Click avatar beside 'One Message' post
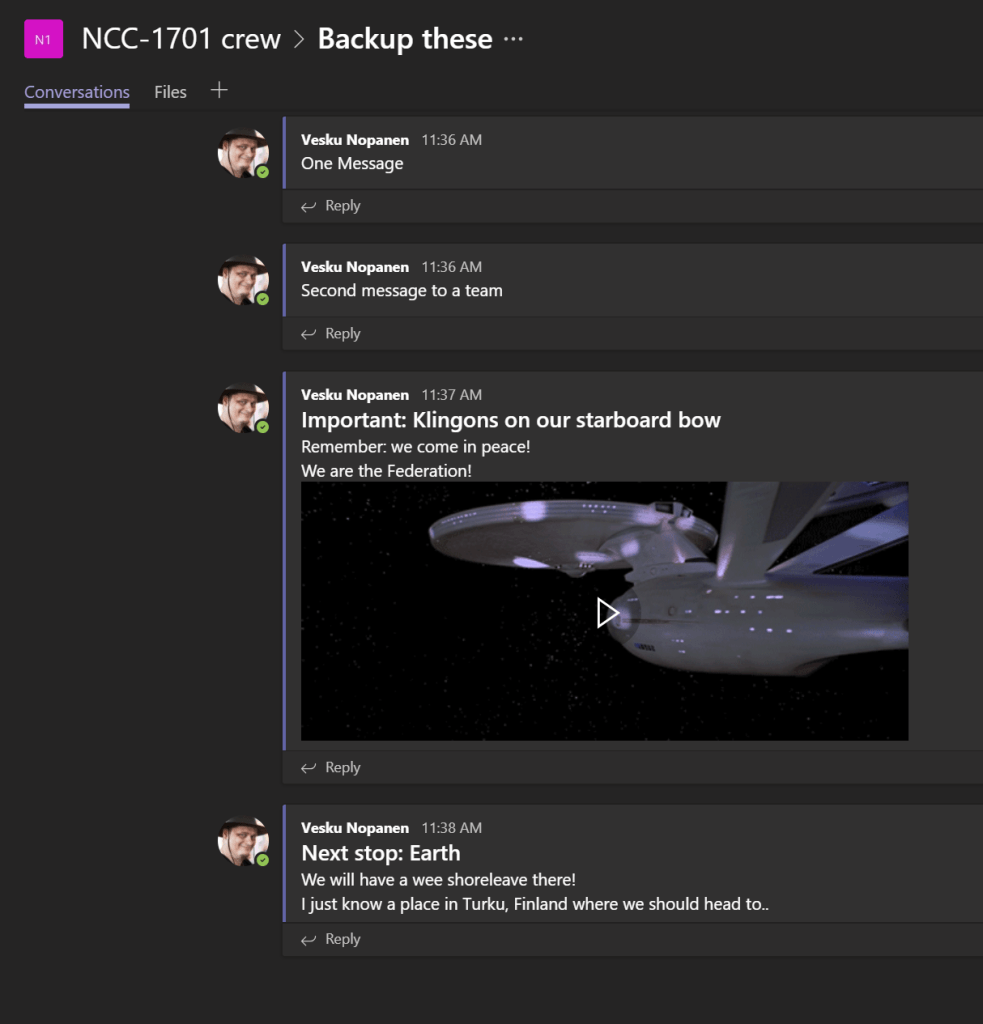 (243, 153)
